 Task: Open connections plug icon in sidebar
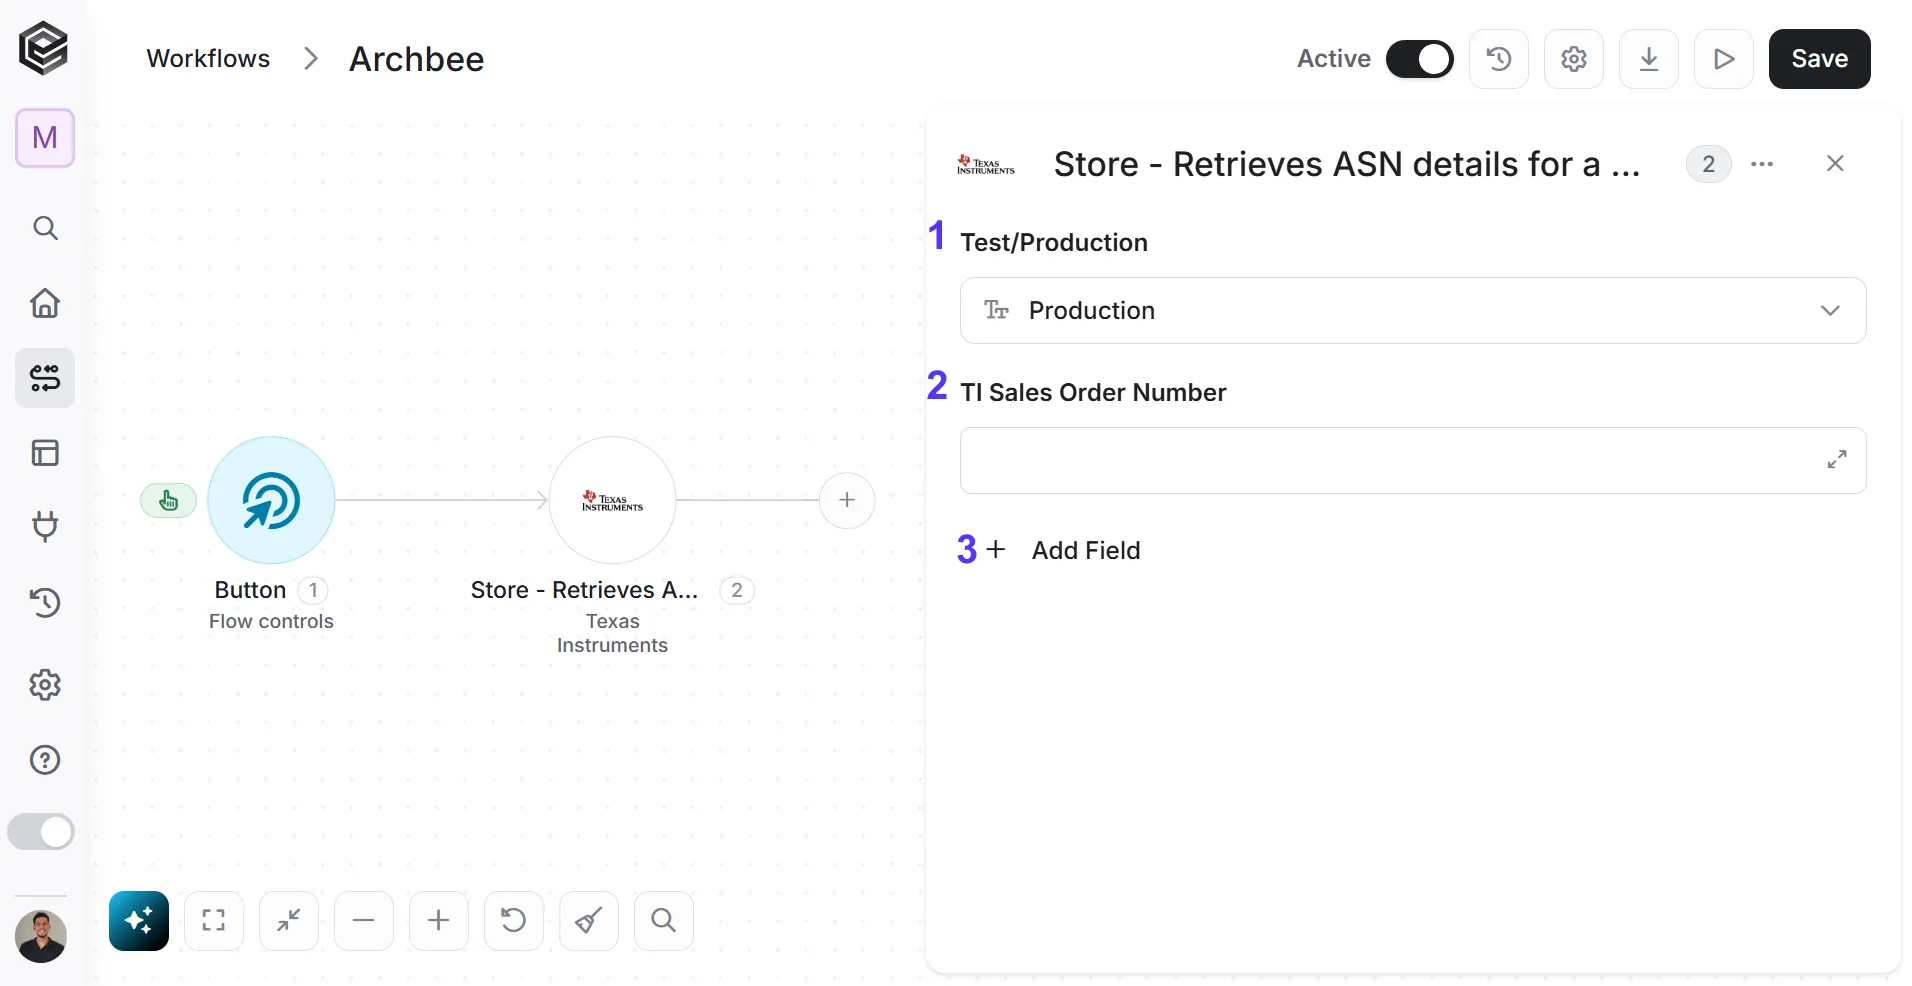pos(45,527)
